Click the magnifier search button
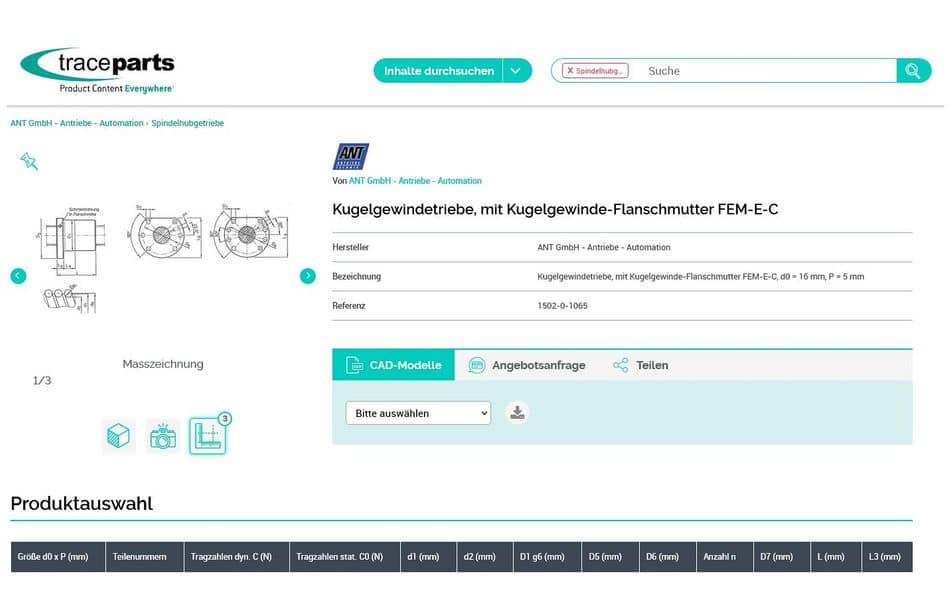This screenshot has width=950, height=610. pyautogui.click(x=913, y=71)
